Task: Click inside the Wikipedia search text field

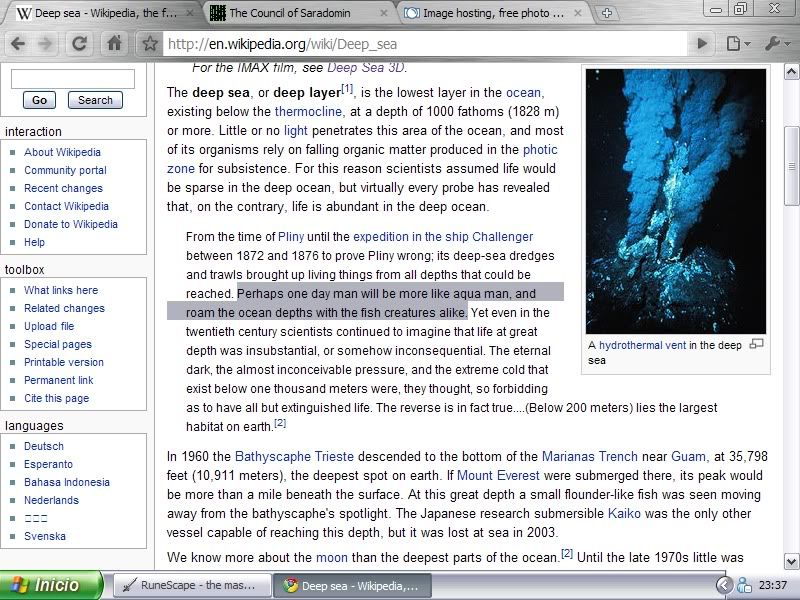Action: coord(72,79)
